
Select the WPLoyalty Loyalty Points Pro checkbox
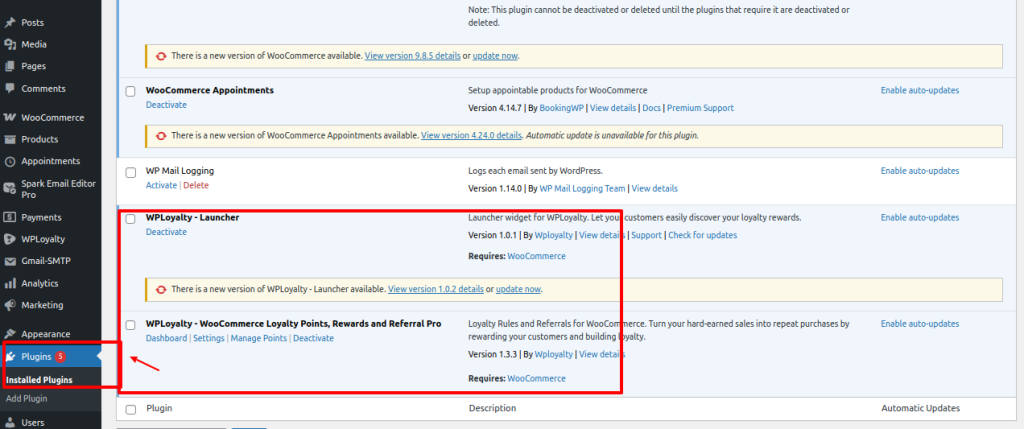pos(131,325)
